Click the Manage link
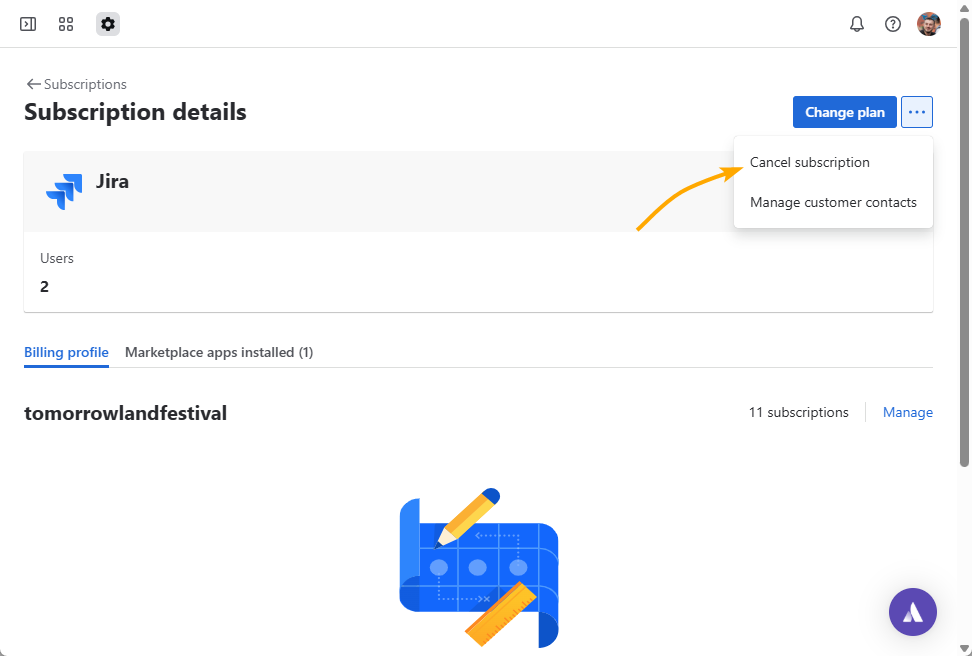972x656 pixels. coord(908,412)
